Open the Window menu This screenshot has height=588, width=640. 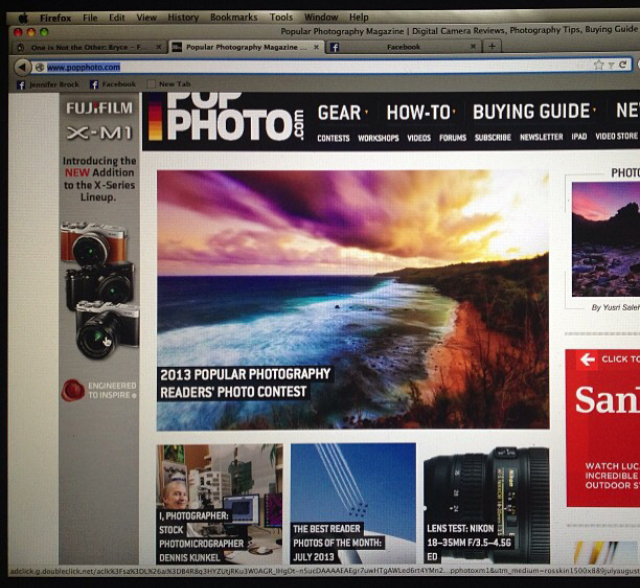tap(321, 18)
